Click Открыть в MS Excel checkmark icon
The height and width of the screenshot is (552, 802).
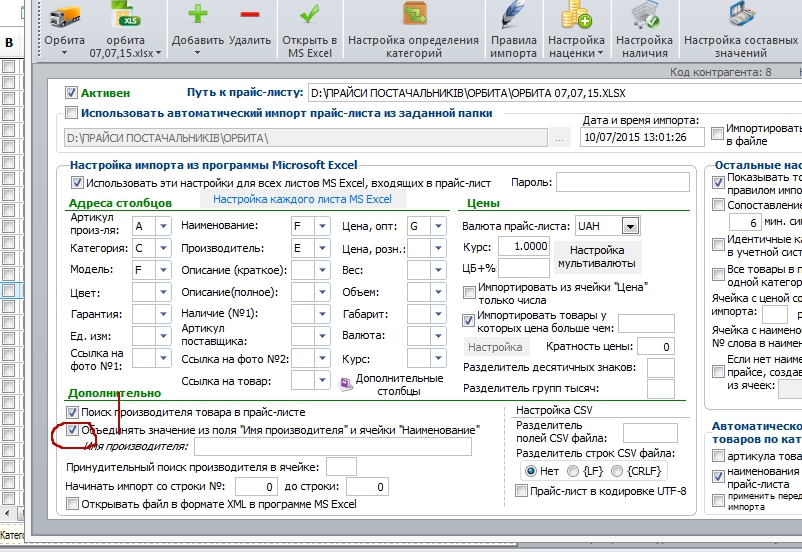[x=309, y=14]
